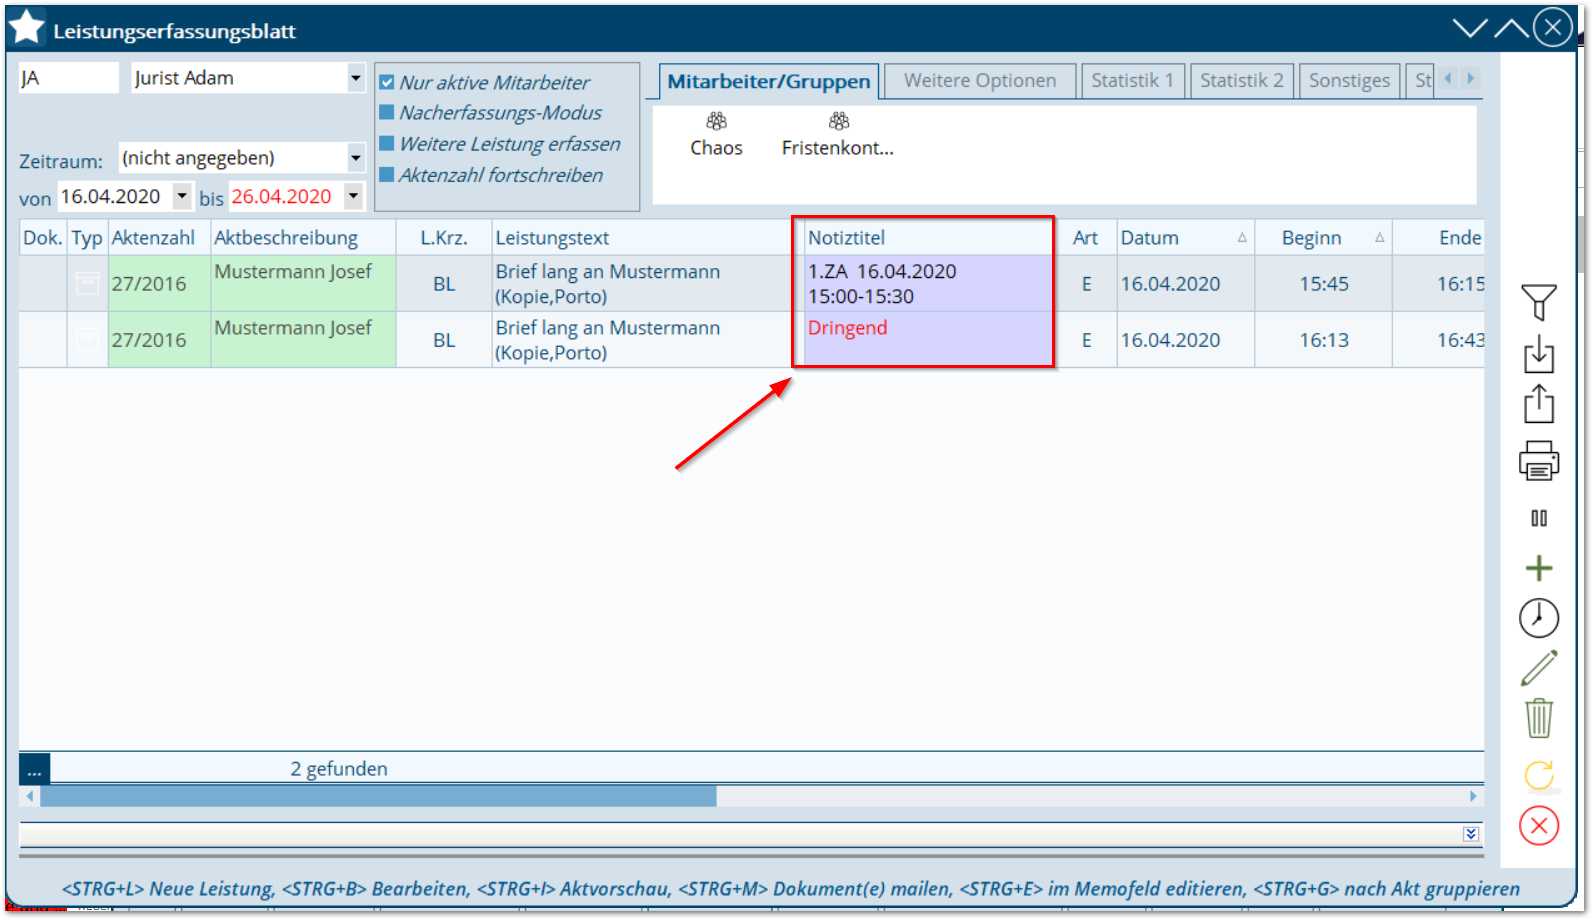Toggle Nur aktive Mitarbeiter checkbox
This screenshot has width=1593, height=920.
[x=386, y=83]
